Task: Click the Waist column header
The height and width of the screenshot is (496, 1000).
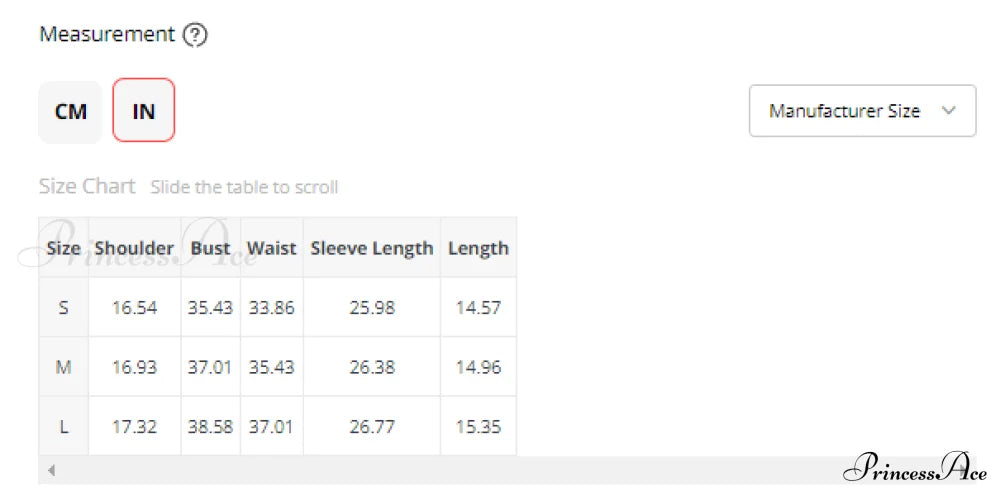Action: point(271,248)
